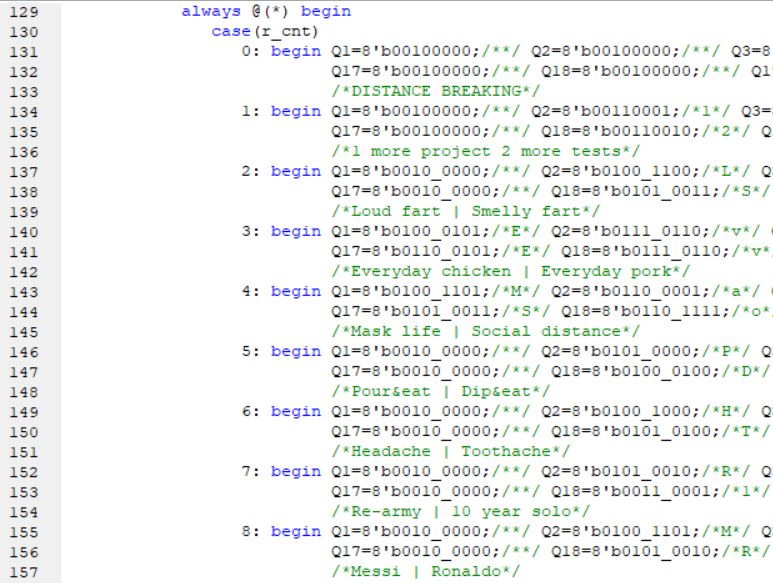
Task: Click the 'always' keyword on line 129
Action: click(x=211, y=11)
